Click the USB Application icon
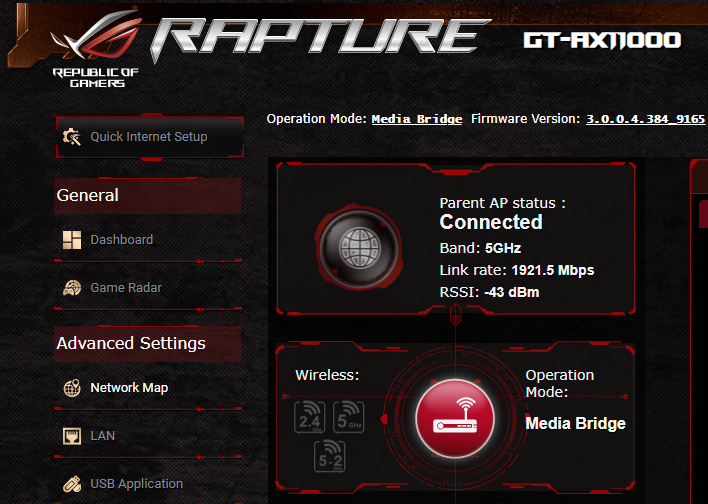708x504 pixels. pyautogui.click(x=73, y=484)
